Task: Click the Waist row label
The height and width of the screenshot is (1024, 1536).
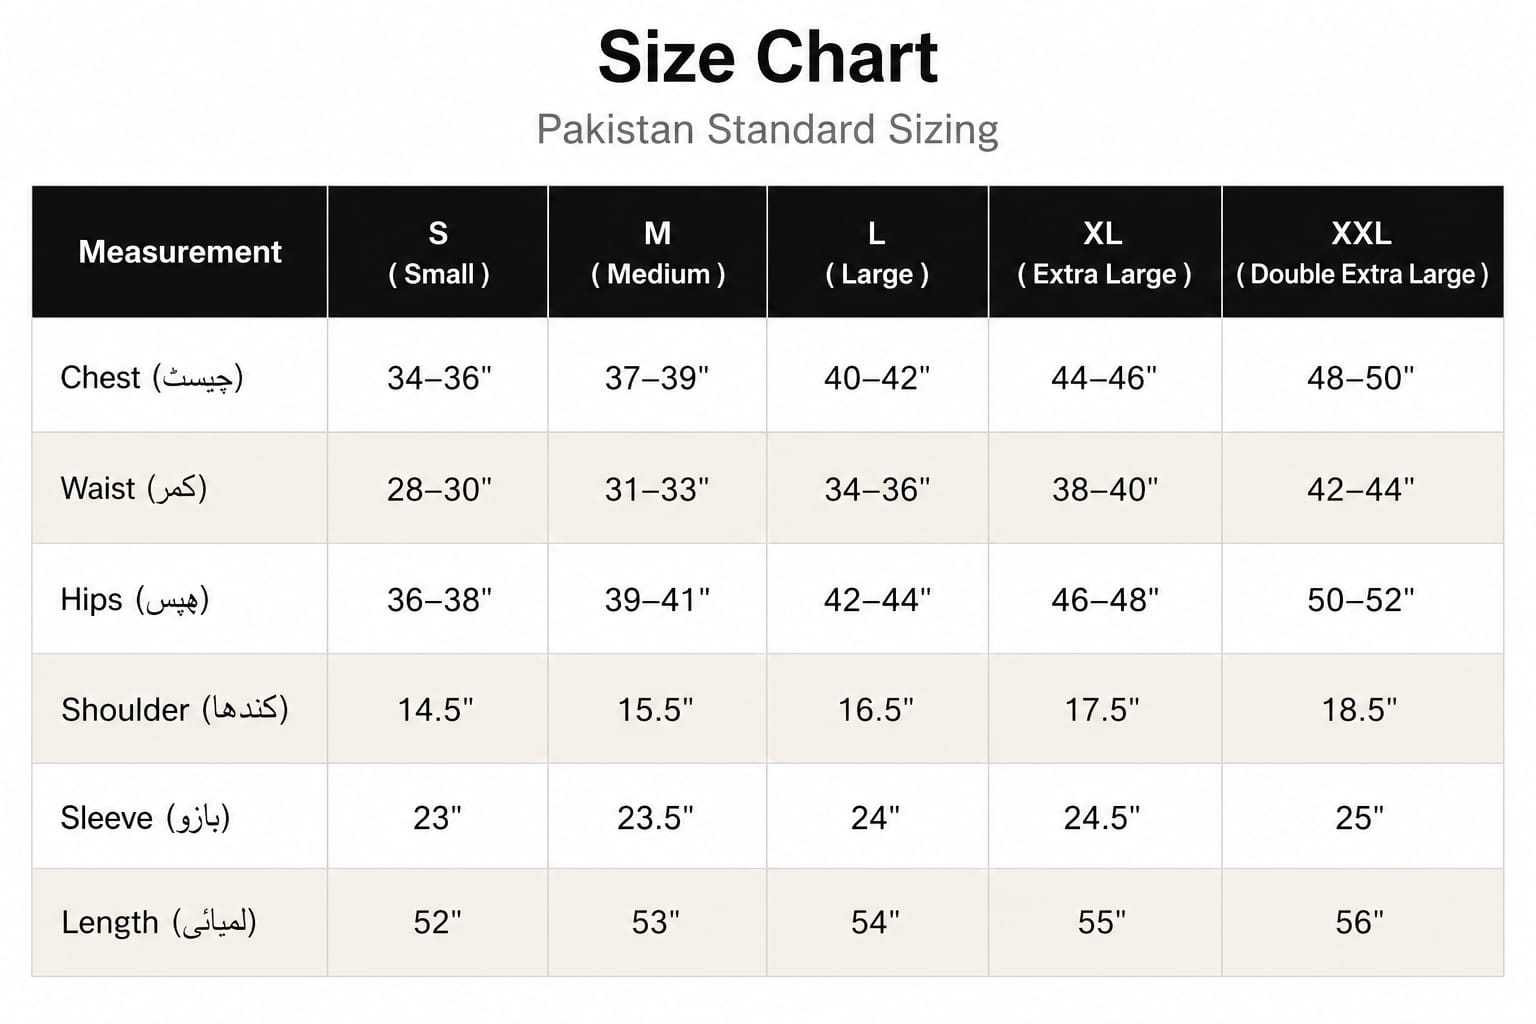Action: [x=134, y=489]
